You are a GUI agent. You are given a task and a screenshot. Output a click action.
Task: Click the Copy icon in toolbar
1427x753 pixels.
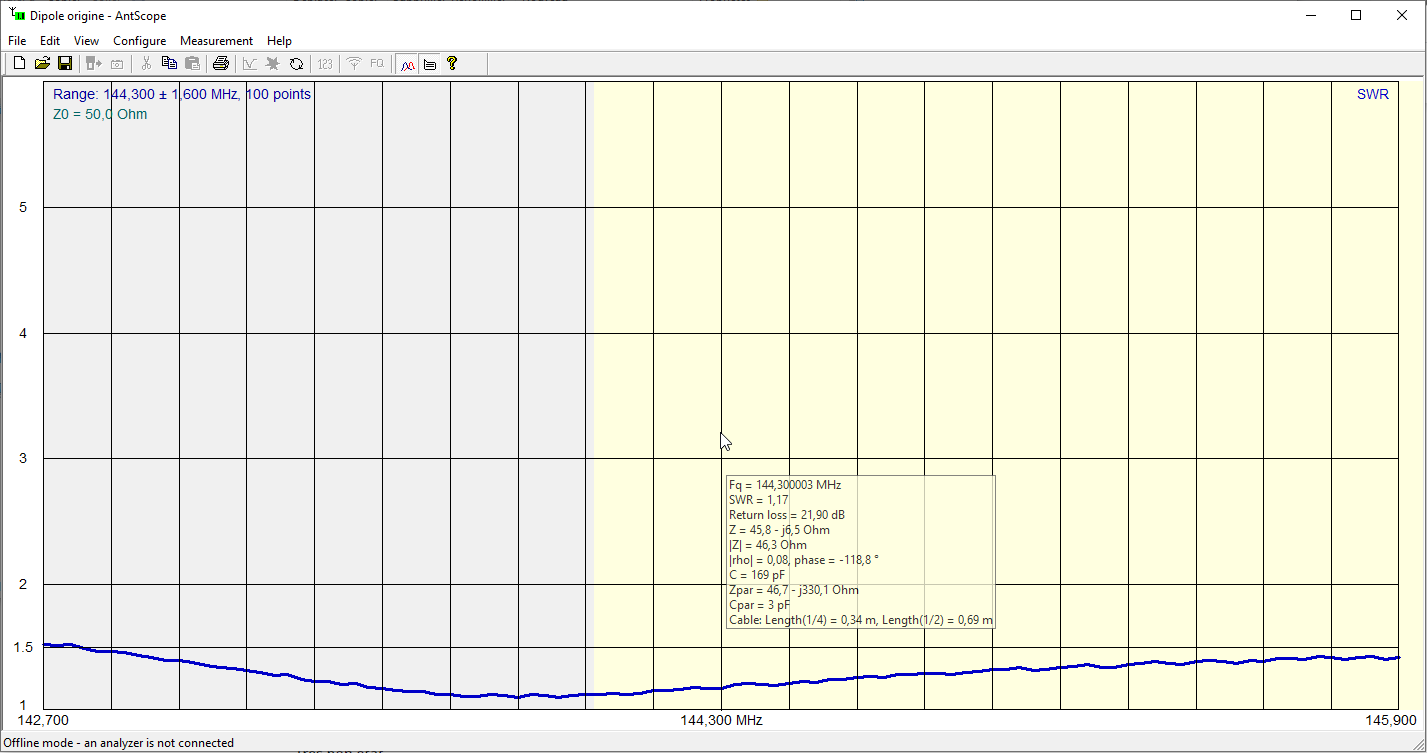169,64
